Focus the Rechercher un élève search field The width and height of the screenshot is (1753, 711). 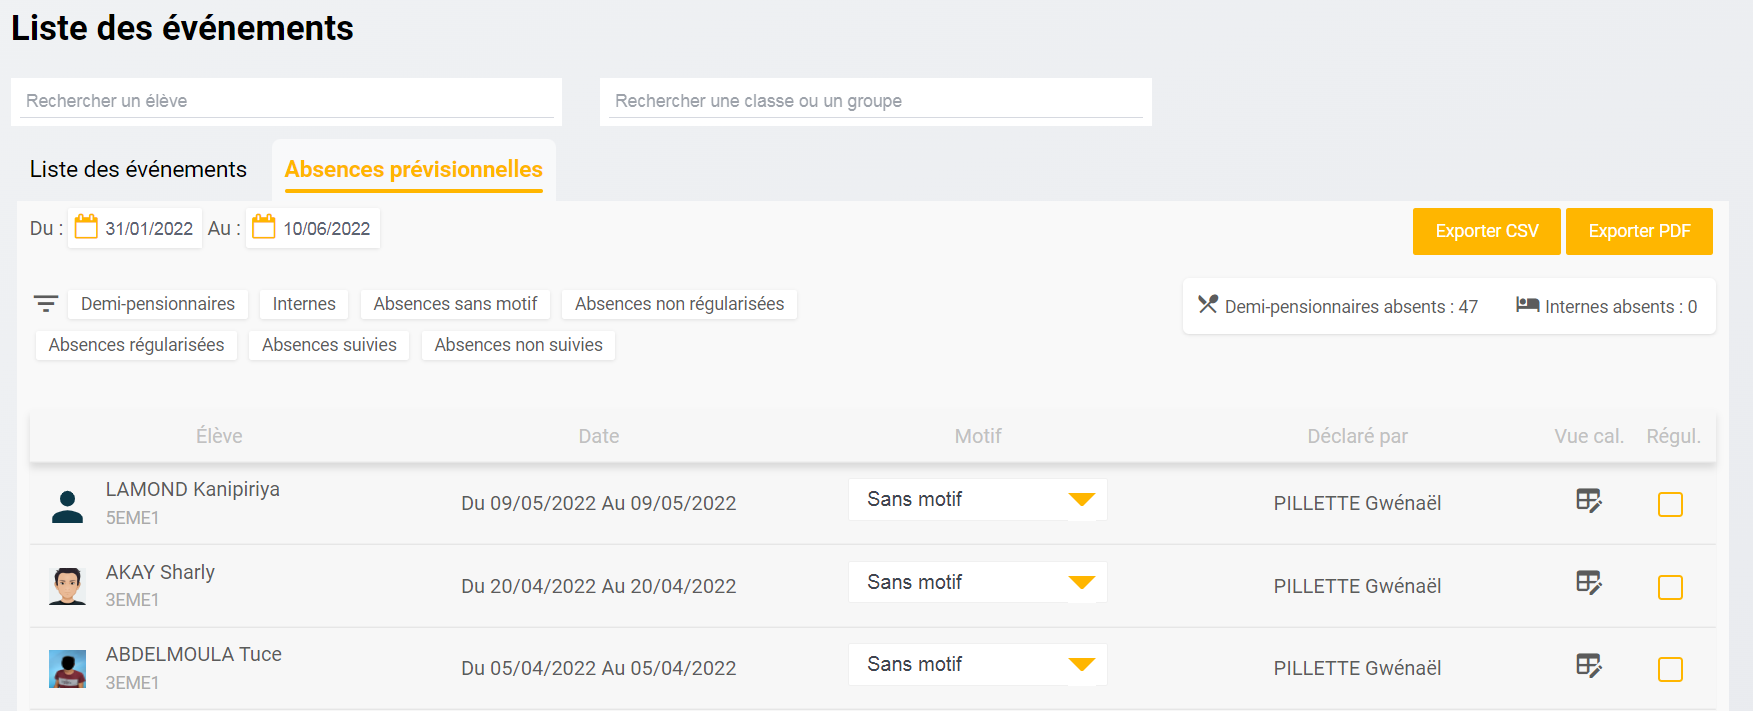click(x=286, y=101)
